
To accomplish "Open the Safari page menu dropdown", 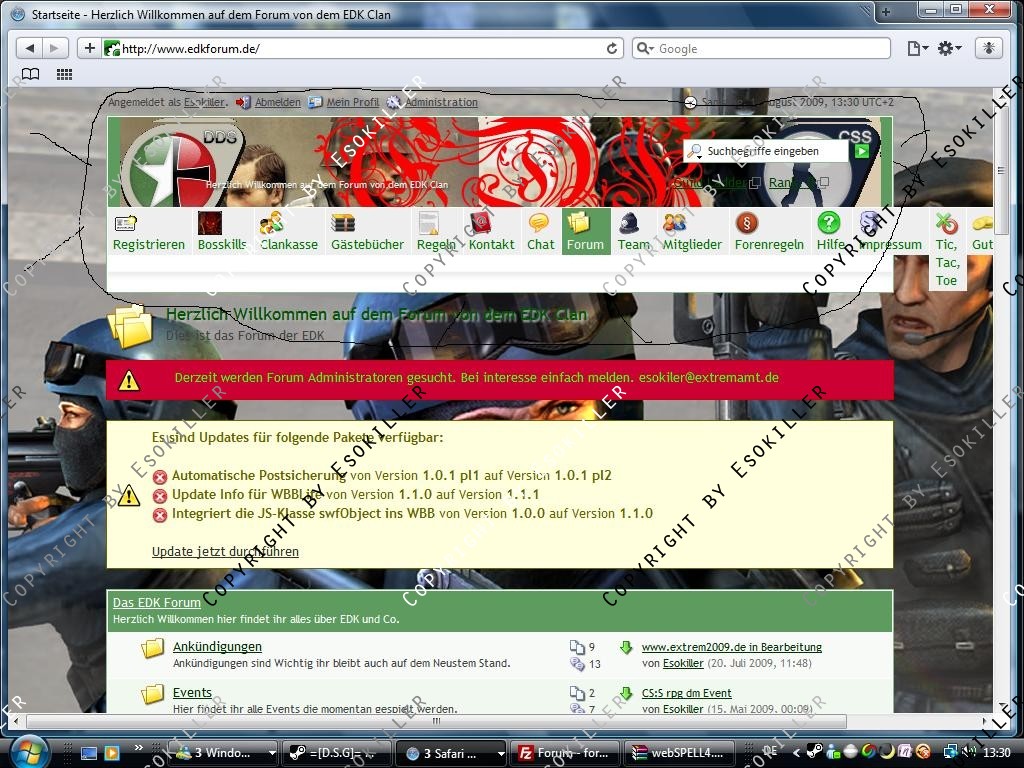I will pyautogui.click(x=916, y=48).
